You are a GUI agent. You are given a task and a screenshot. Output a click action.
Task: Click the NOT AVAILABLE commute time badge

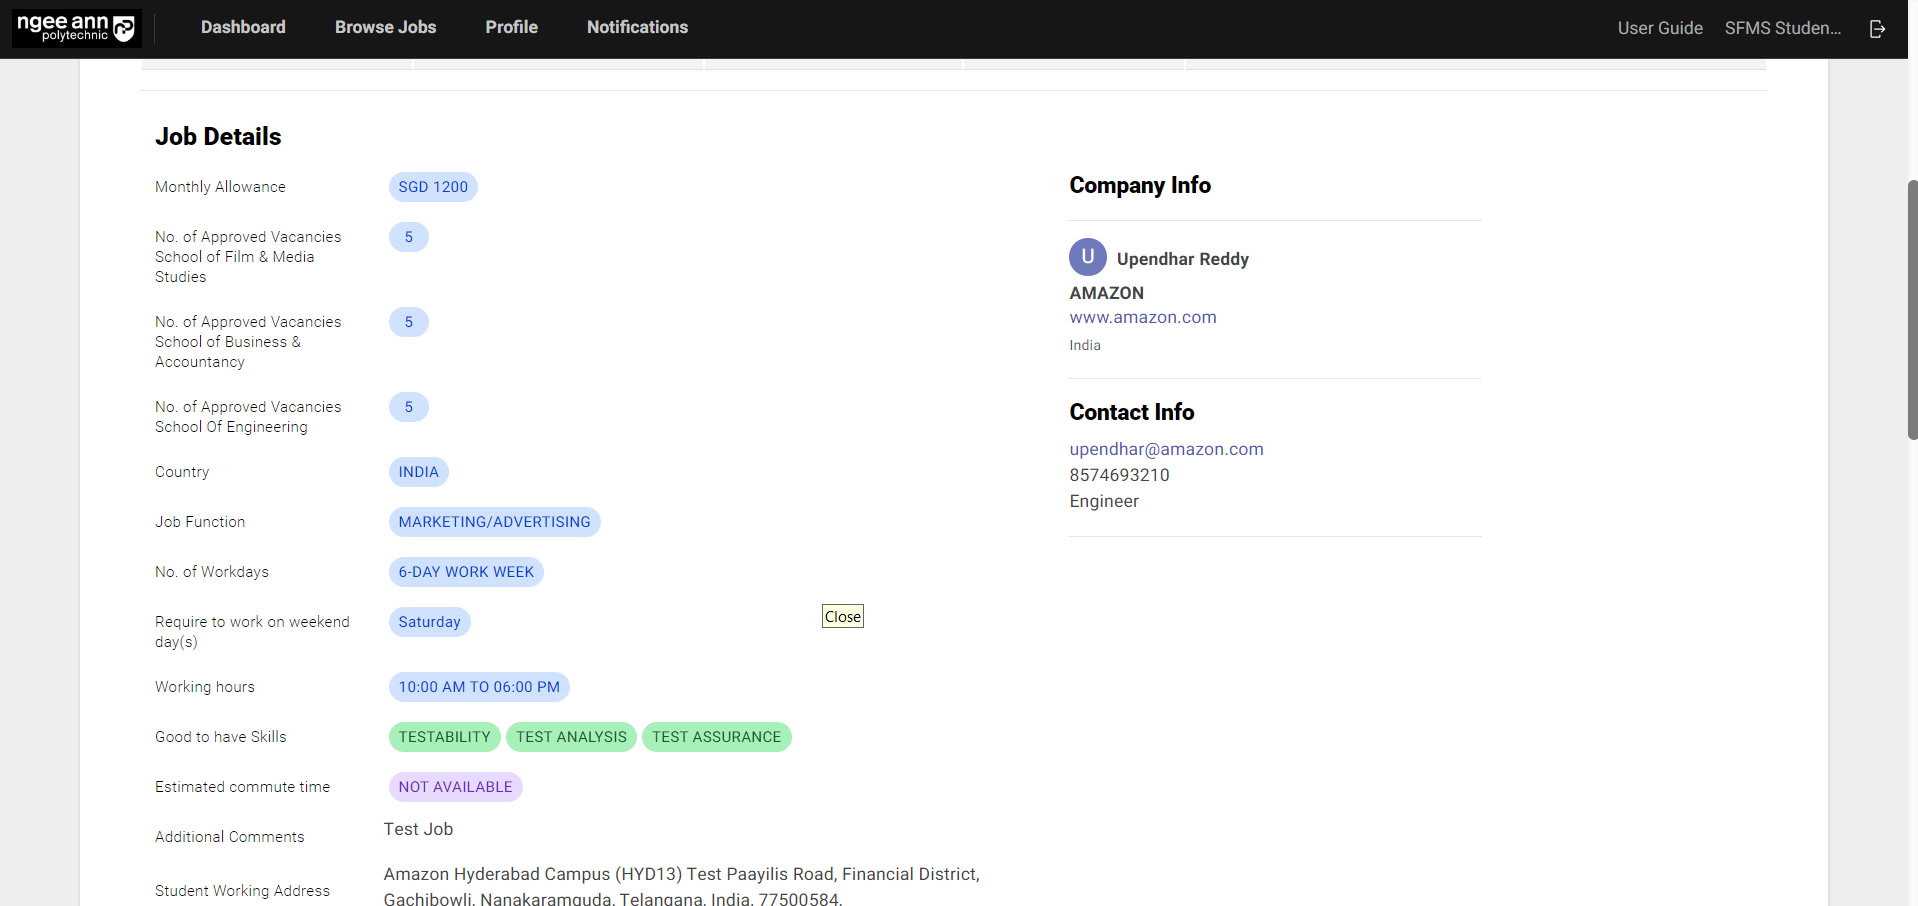pos(455,787)
